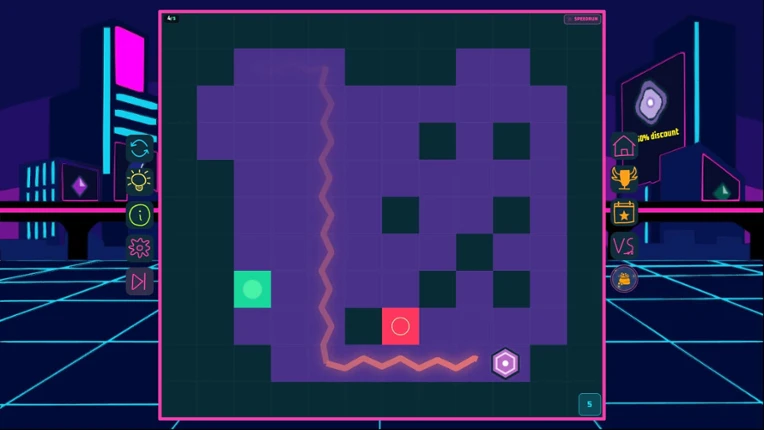The height and width of the screenshot is (430, 764).
Task: Click the moves counter box showing 5
Action: pos(590,404)
